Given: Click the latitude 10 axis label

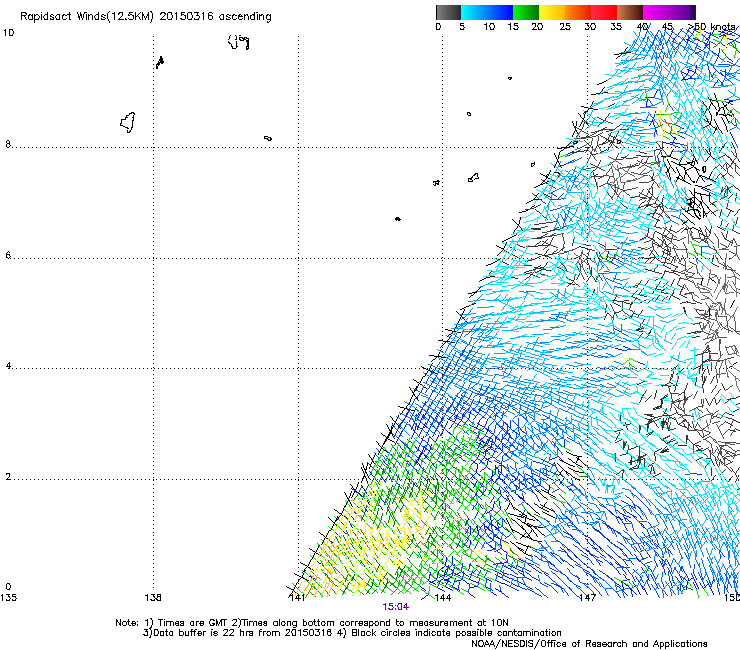Looking at the screenshot, I should point(8,33).
